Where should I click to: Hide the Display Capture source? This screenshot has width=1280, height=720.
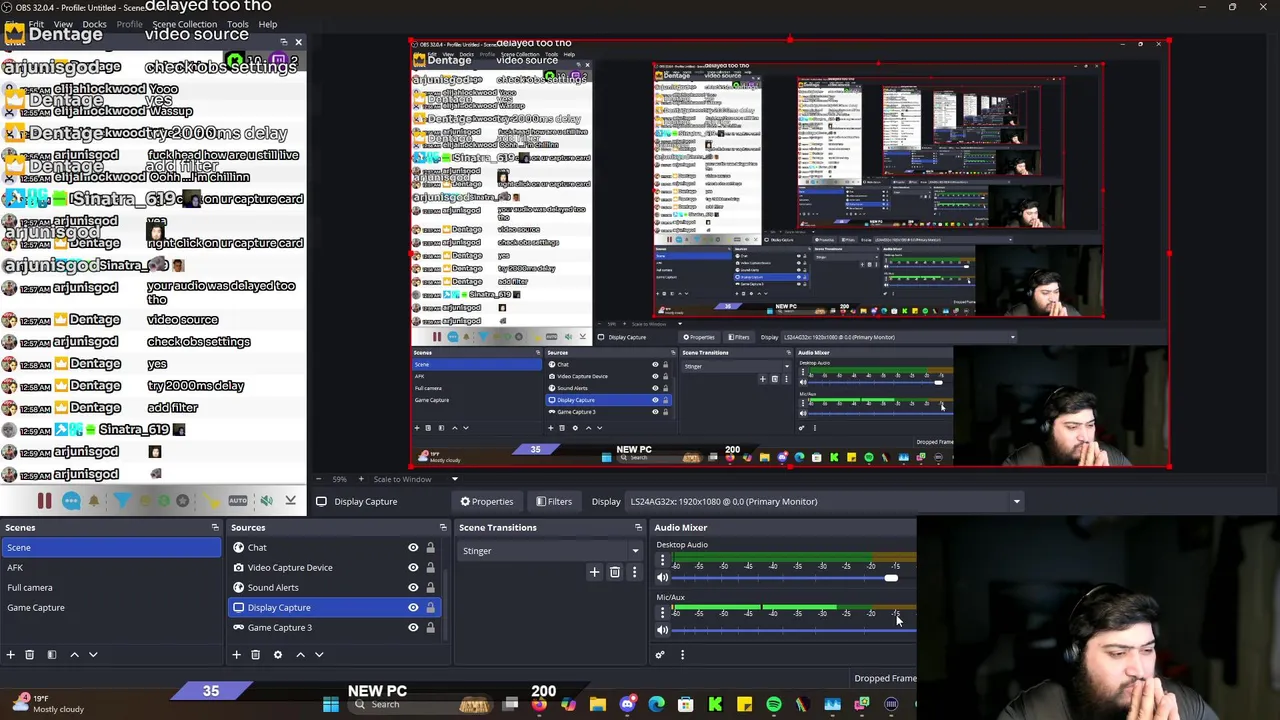tap(413, 608)
